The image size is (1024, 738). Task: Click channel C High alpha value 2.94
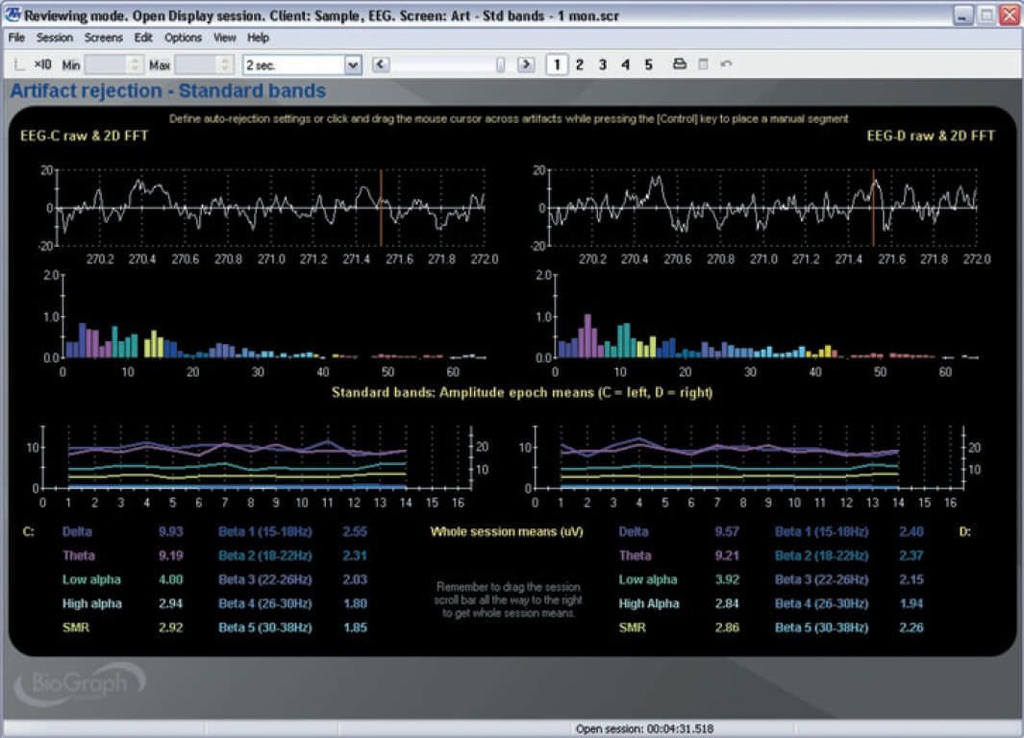point(170,604)
